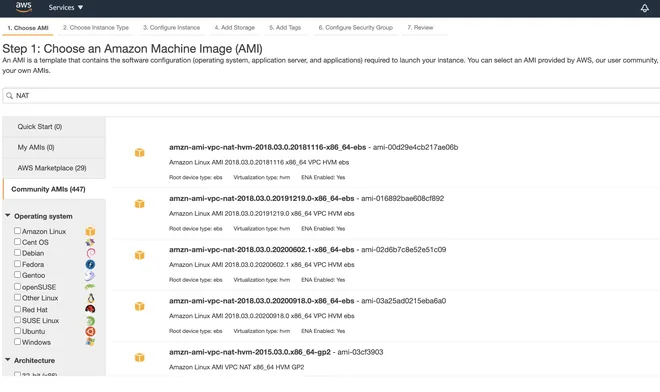660x392 pixels.
Task: Click amzn-ami-vpc-nat-2018.03.0.20200918.0 AMI title
Action: (x=261, y=301)
